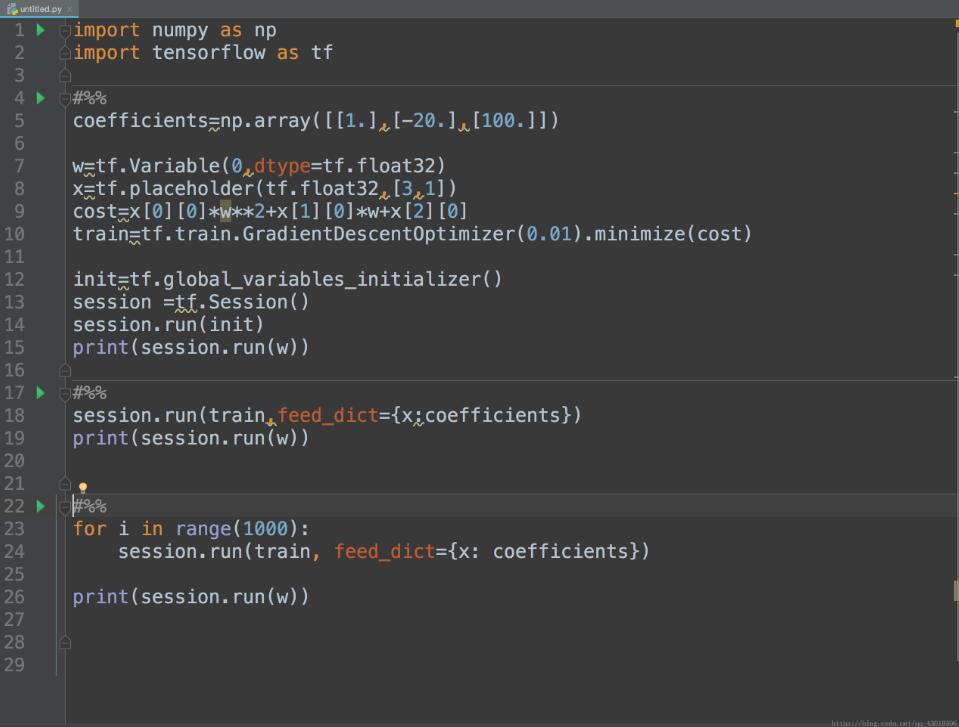Viewport: 959px width, 727px height.
Task: Click 'print' on line 15
Action: 101,348
